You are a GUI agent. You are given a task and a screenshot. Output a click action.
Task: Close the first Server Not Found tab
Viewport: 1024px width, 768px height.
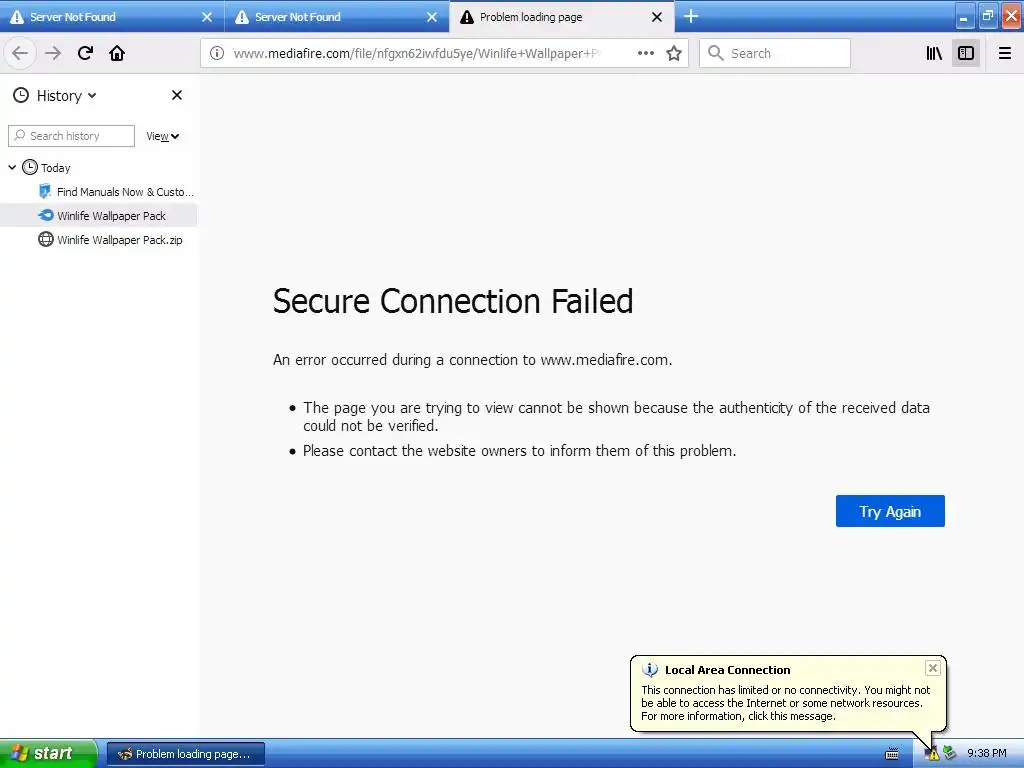click(x=207, y=17)
